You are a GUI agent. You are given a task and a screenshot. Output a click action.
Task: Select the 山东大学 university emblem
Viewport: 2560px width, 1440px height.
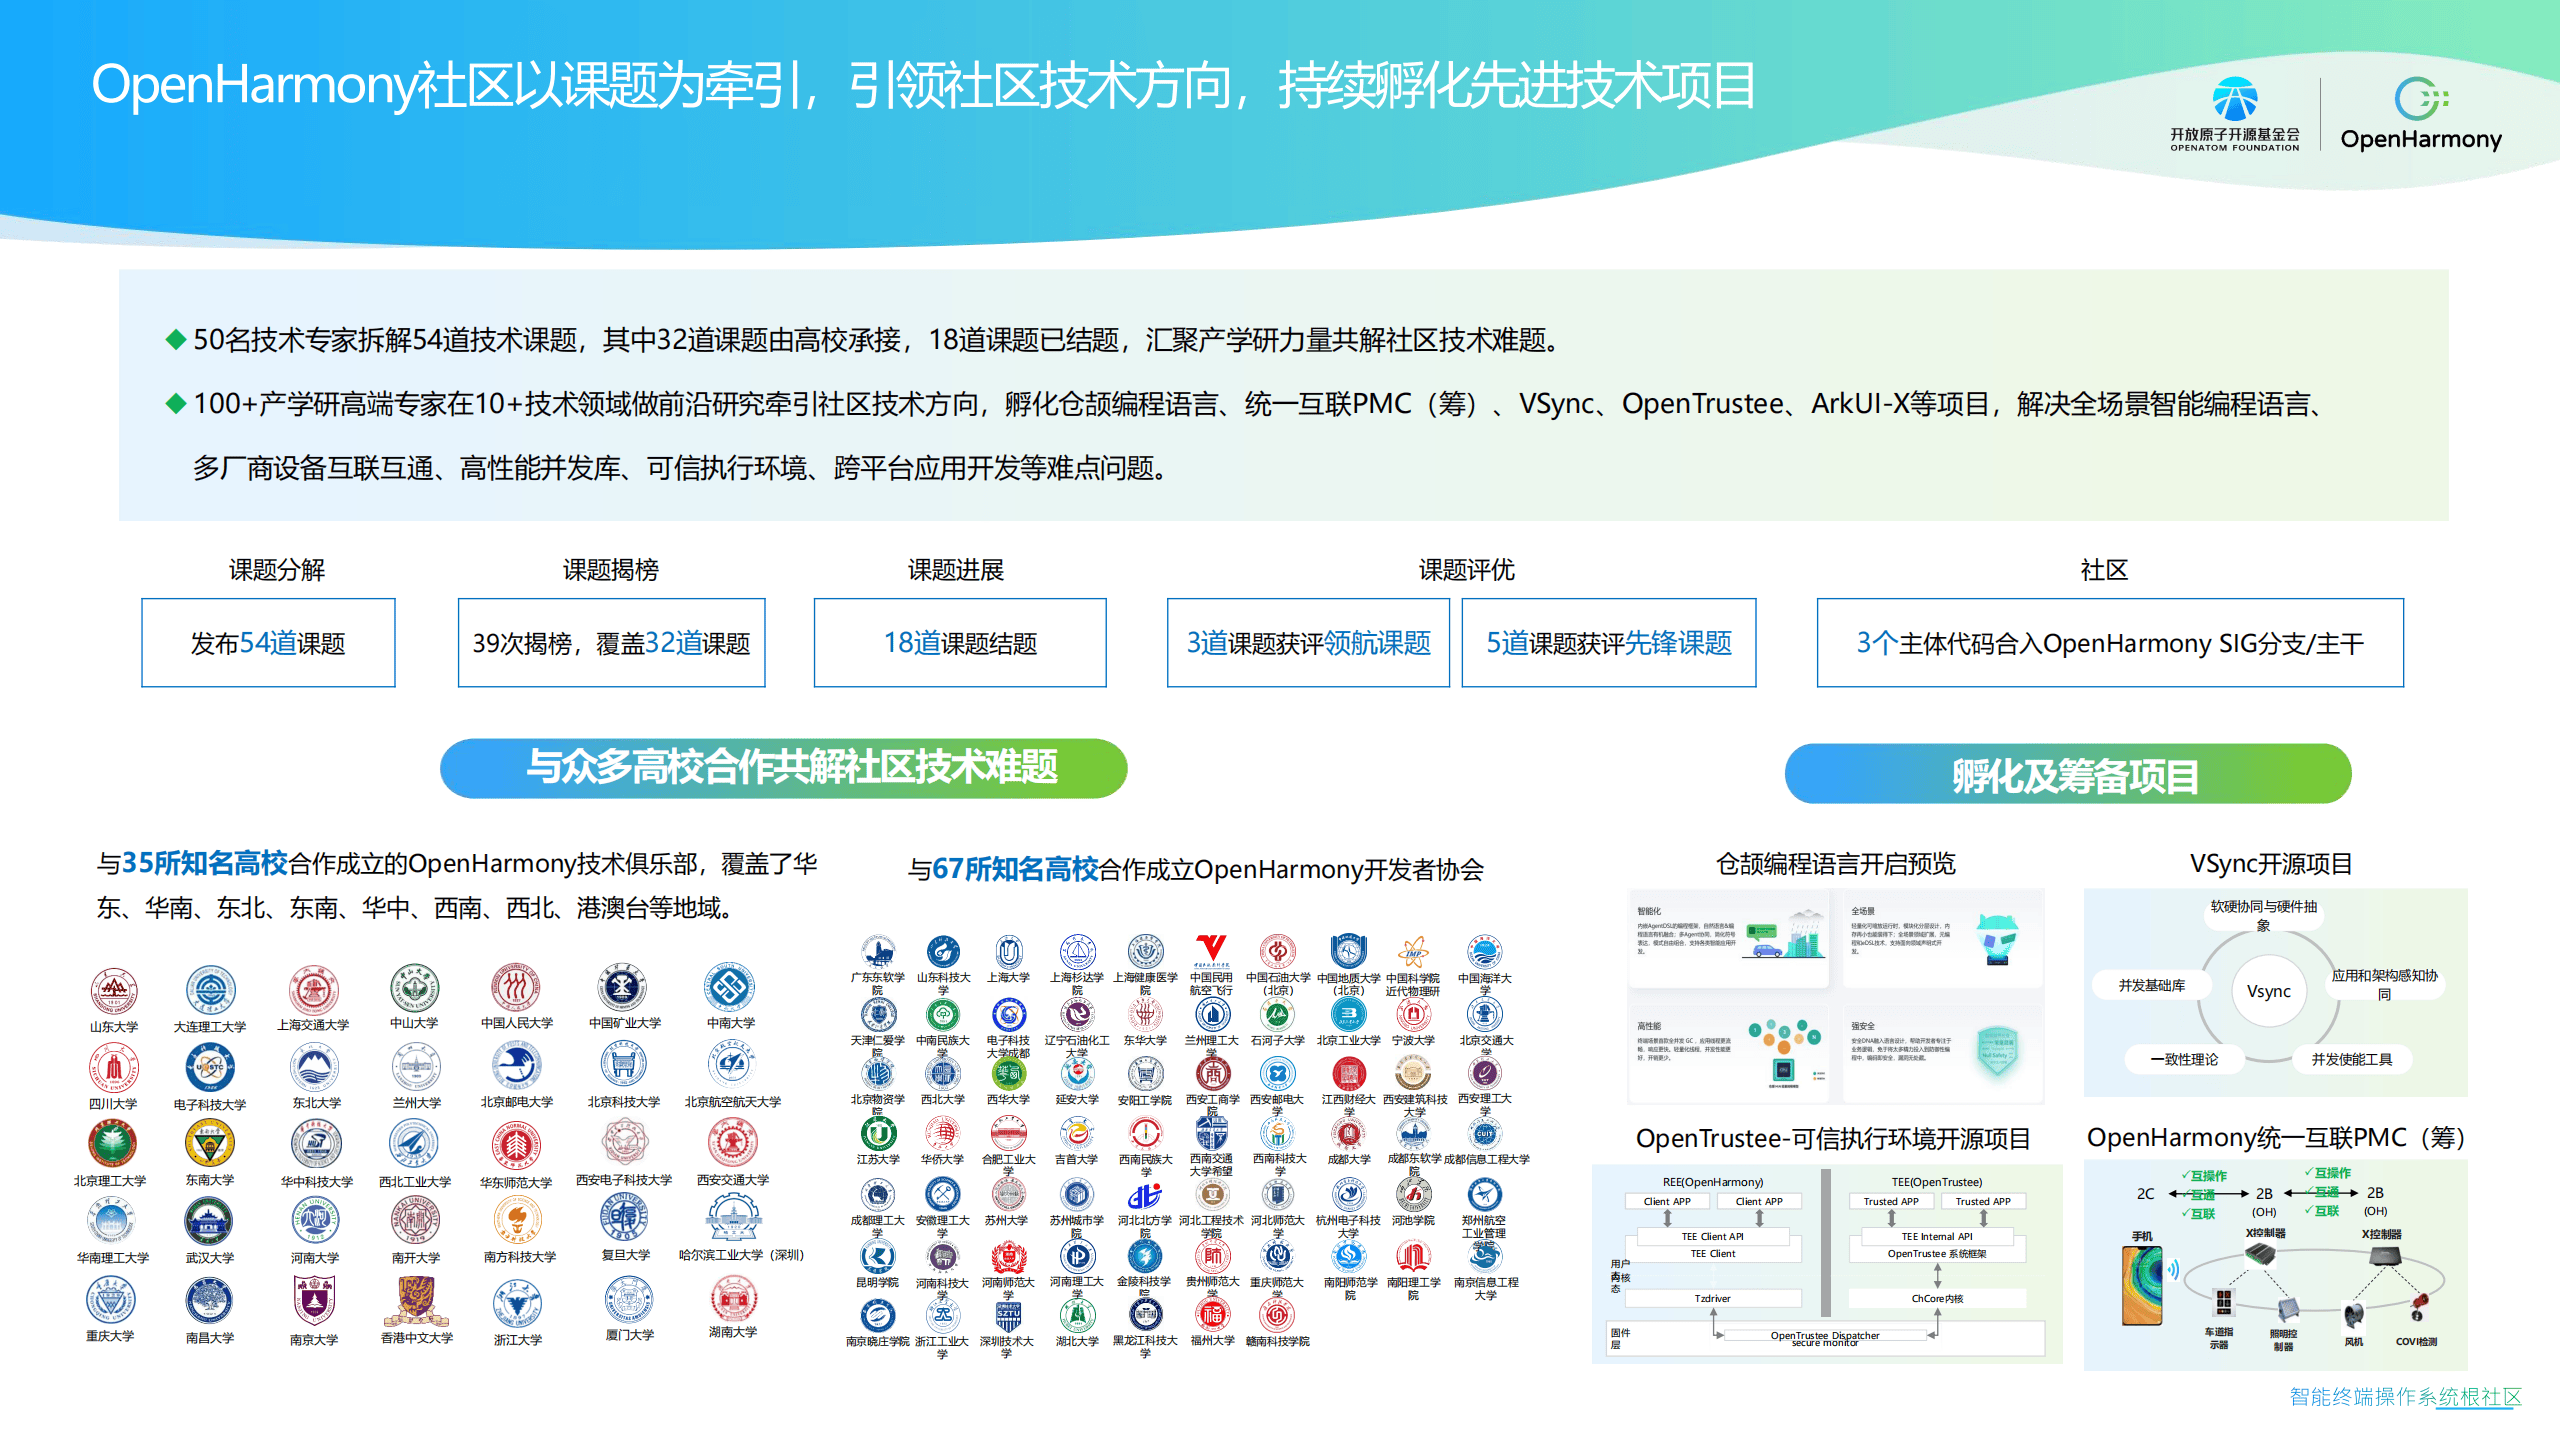[x=113, y=992]
